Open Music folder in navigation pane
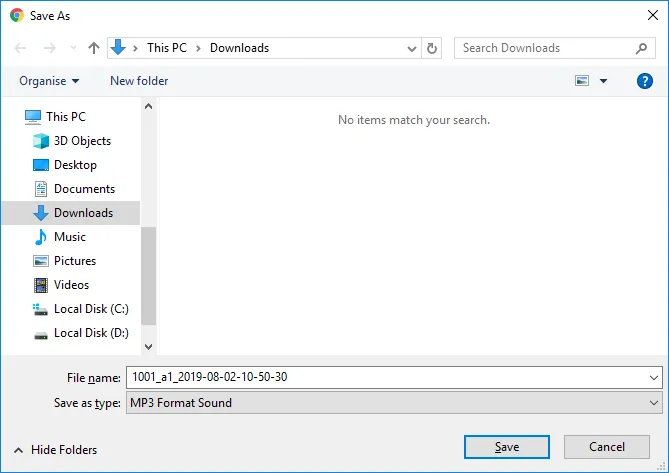 click(x=70, y=237)
